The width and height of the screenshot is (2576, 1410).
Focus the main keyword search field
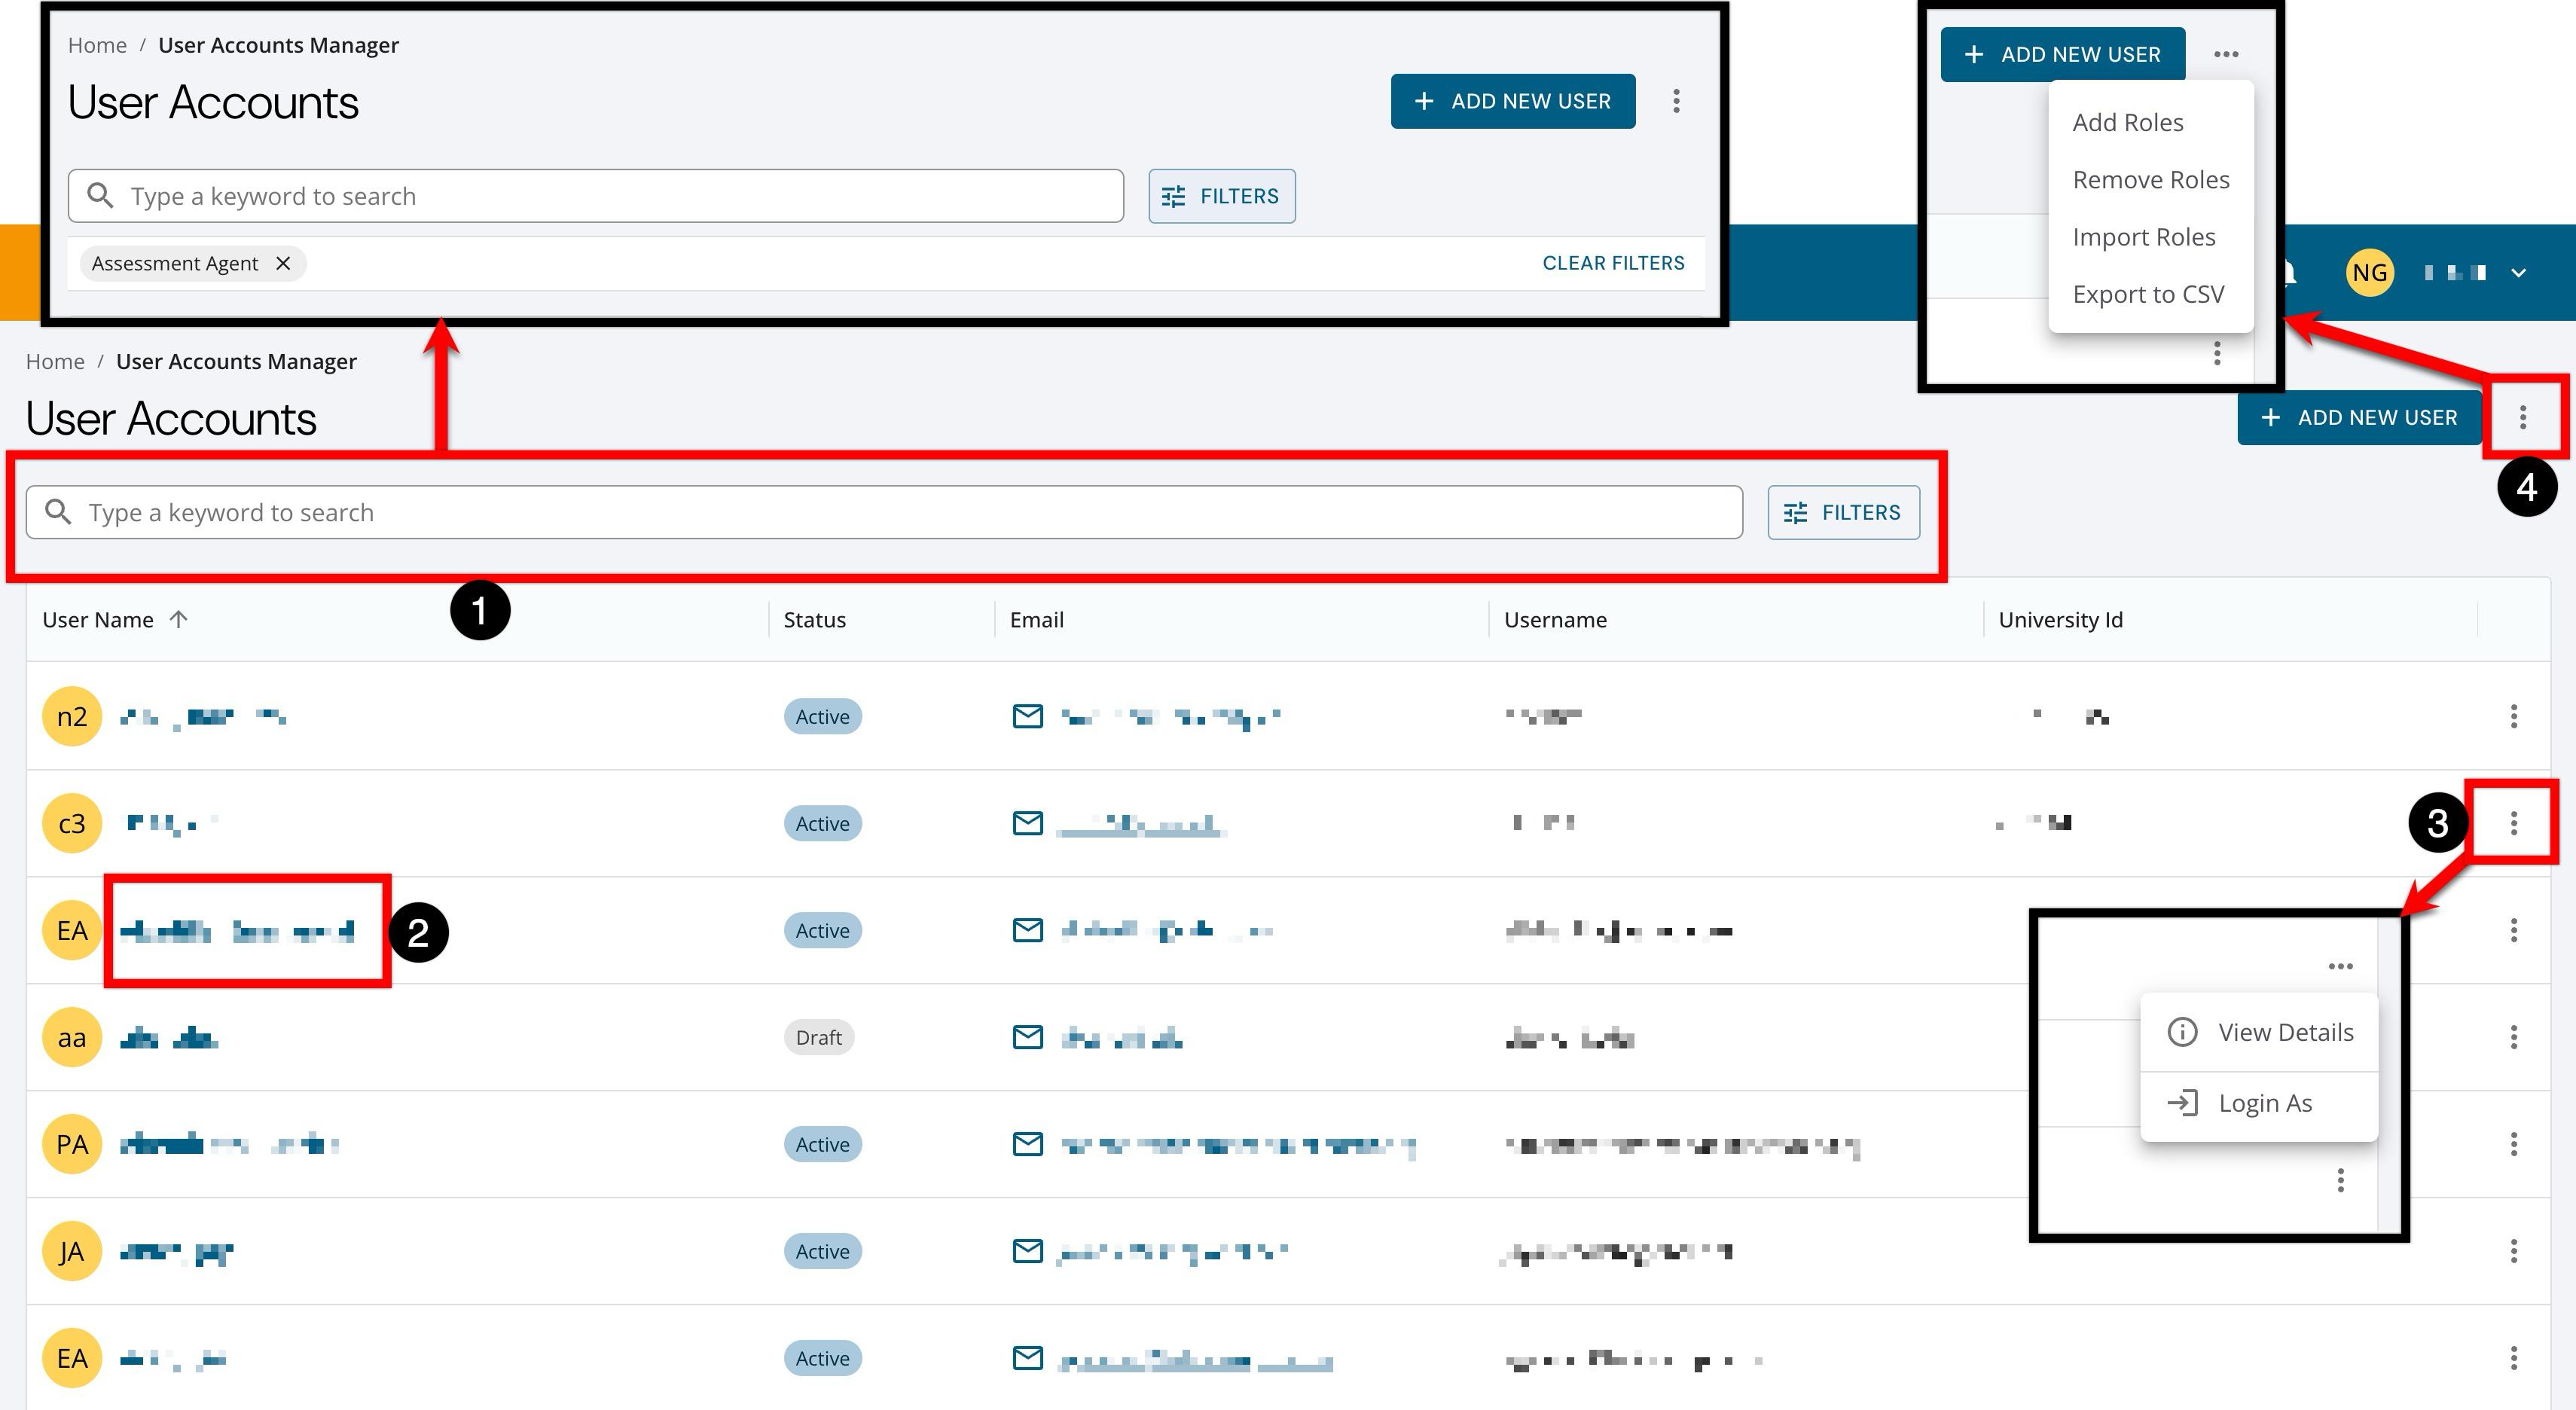(884, 512)
